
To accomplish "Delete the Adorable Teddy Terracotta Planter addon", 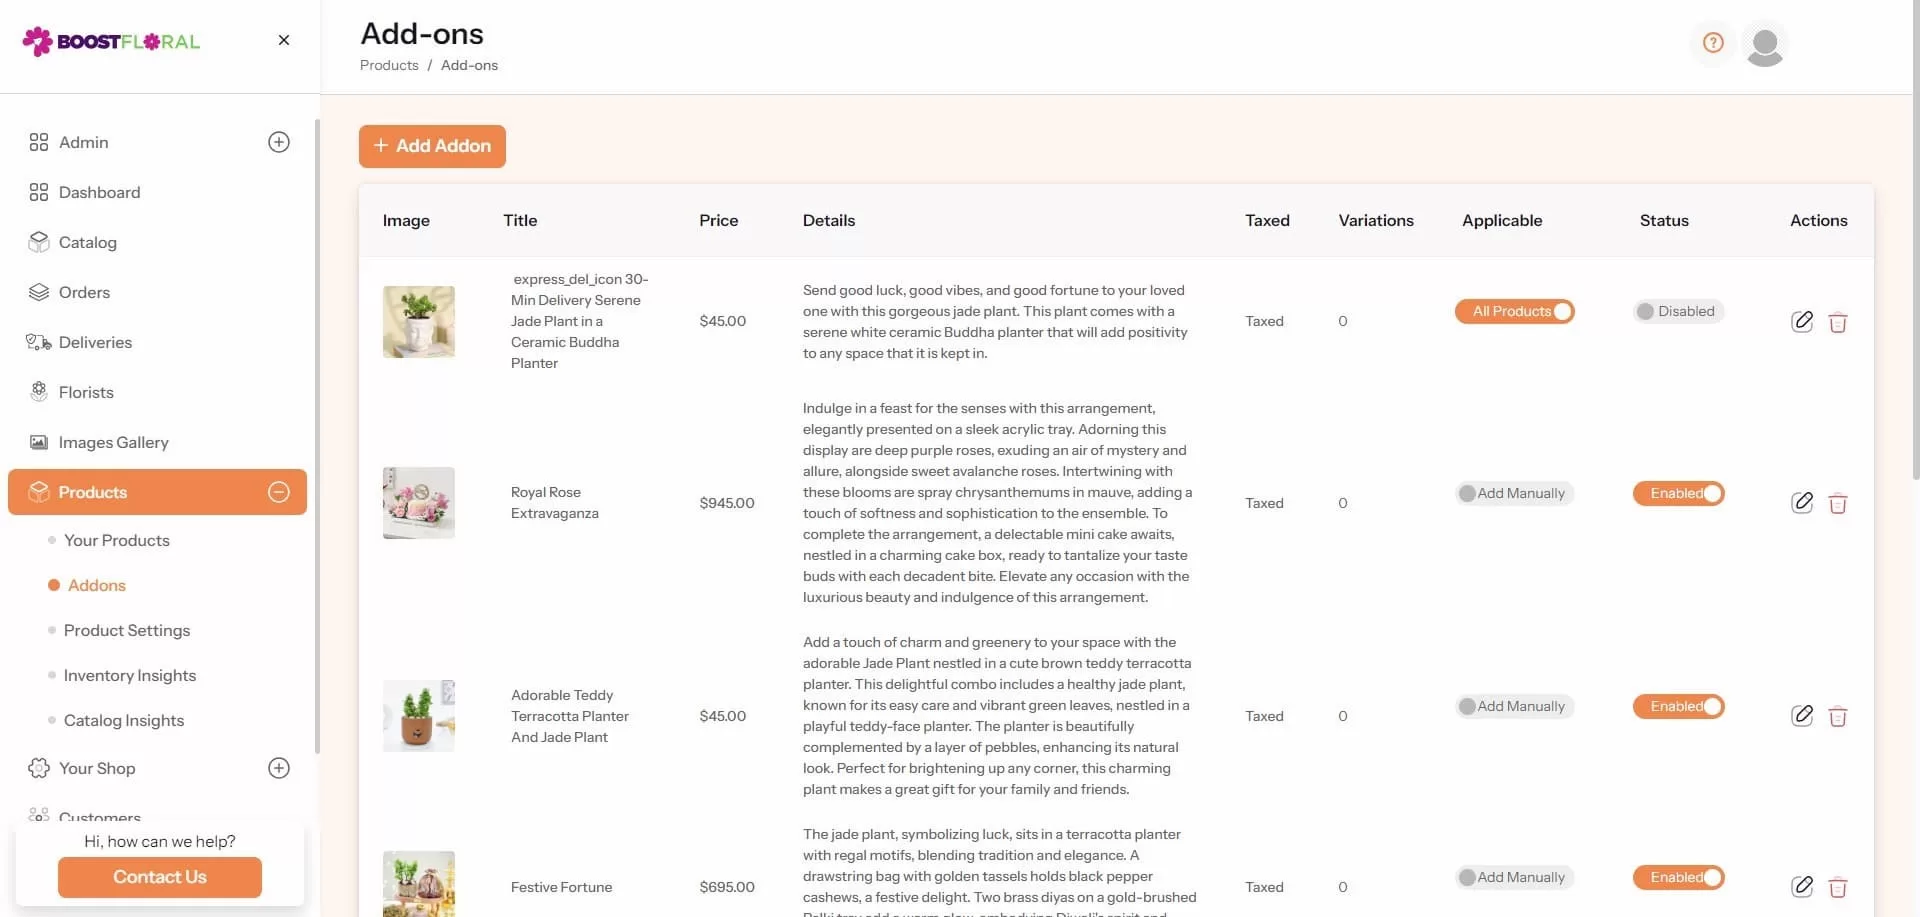I will [1838, 716].
